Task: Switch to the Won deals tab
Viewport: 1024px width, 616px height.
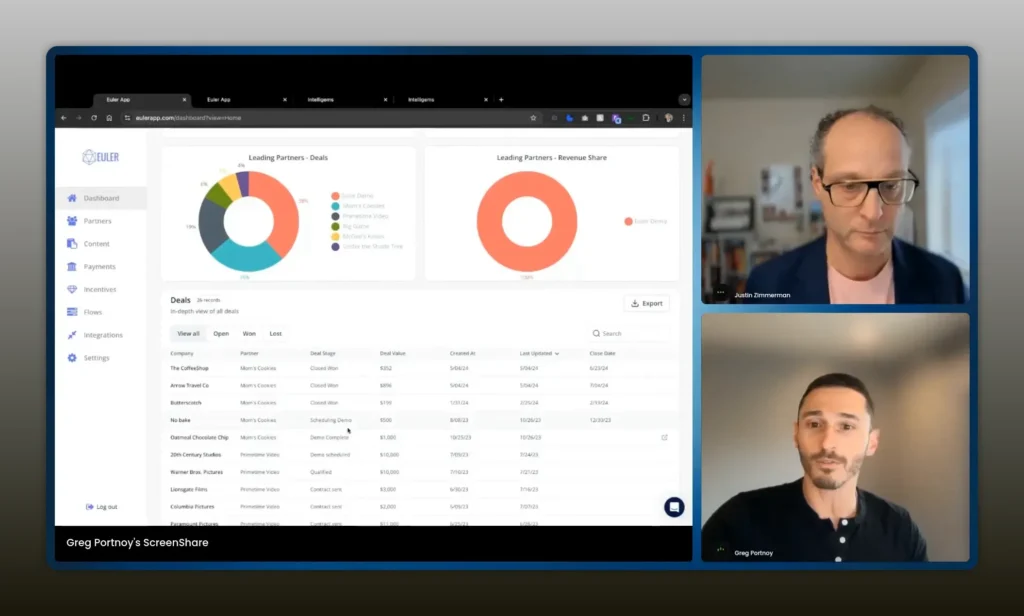Action: (x=249, y=334)
